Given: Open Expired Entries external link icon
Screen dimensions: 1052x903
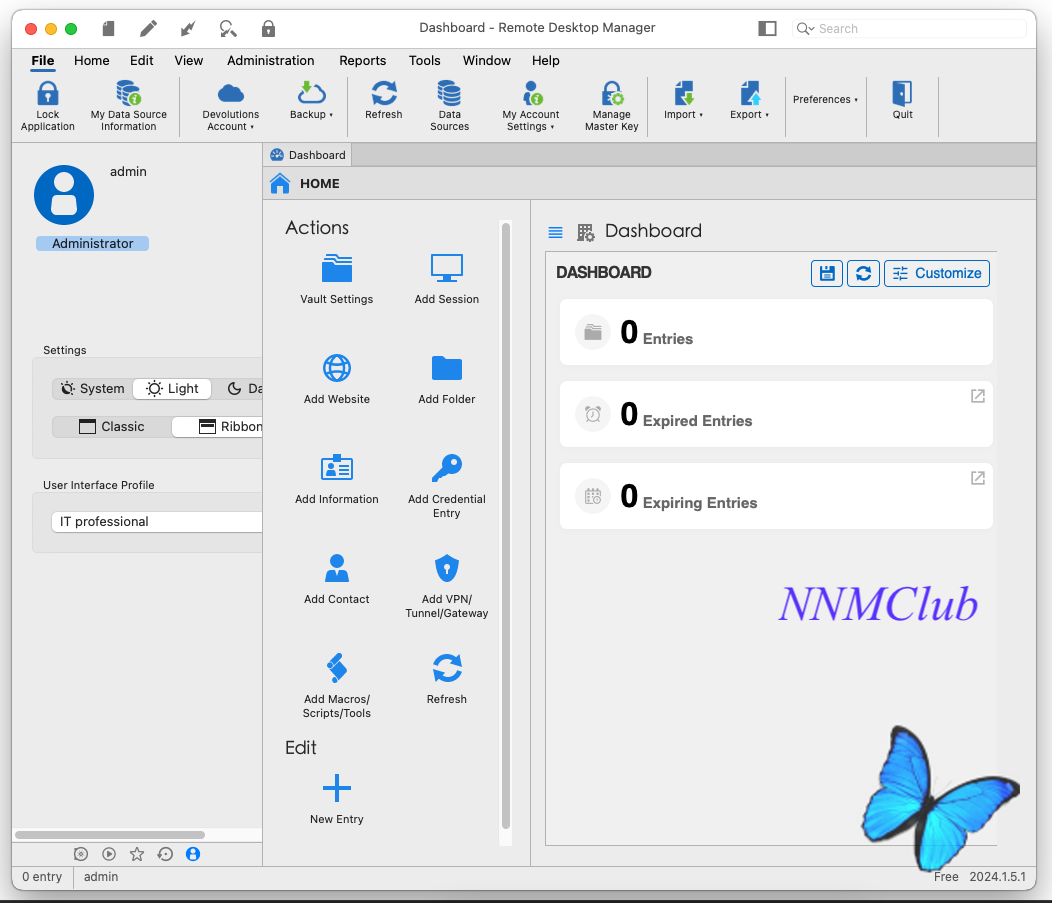Looking at the screenshot, I should coord(978,396).
